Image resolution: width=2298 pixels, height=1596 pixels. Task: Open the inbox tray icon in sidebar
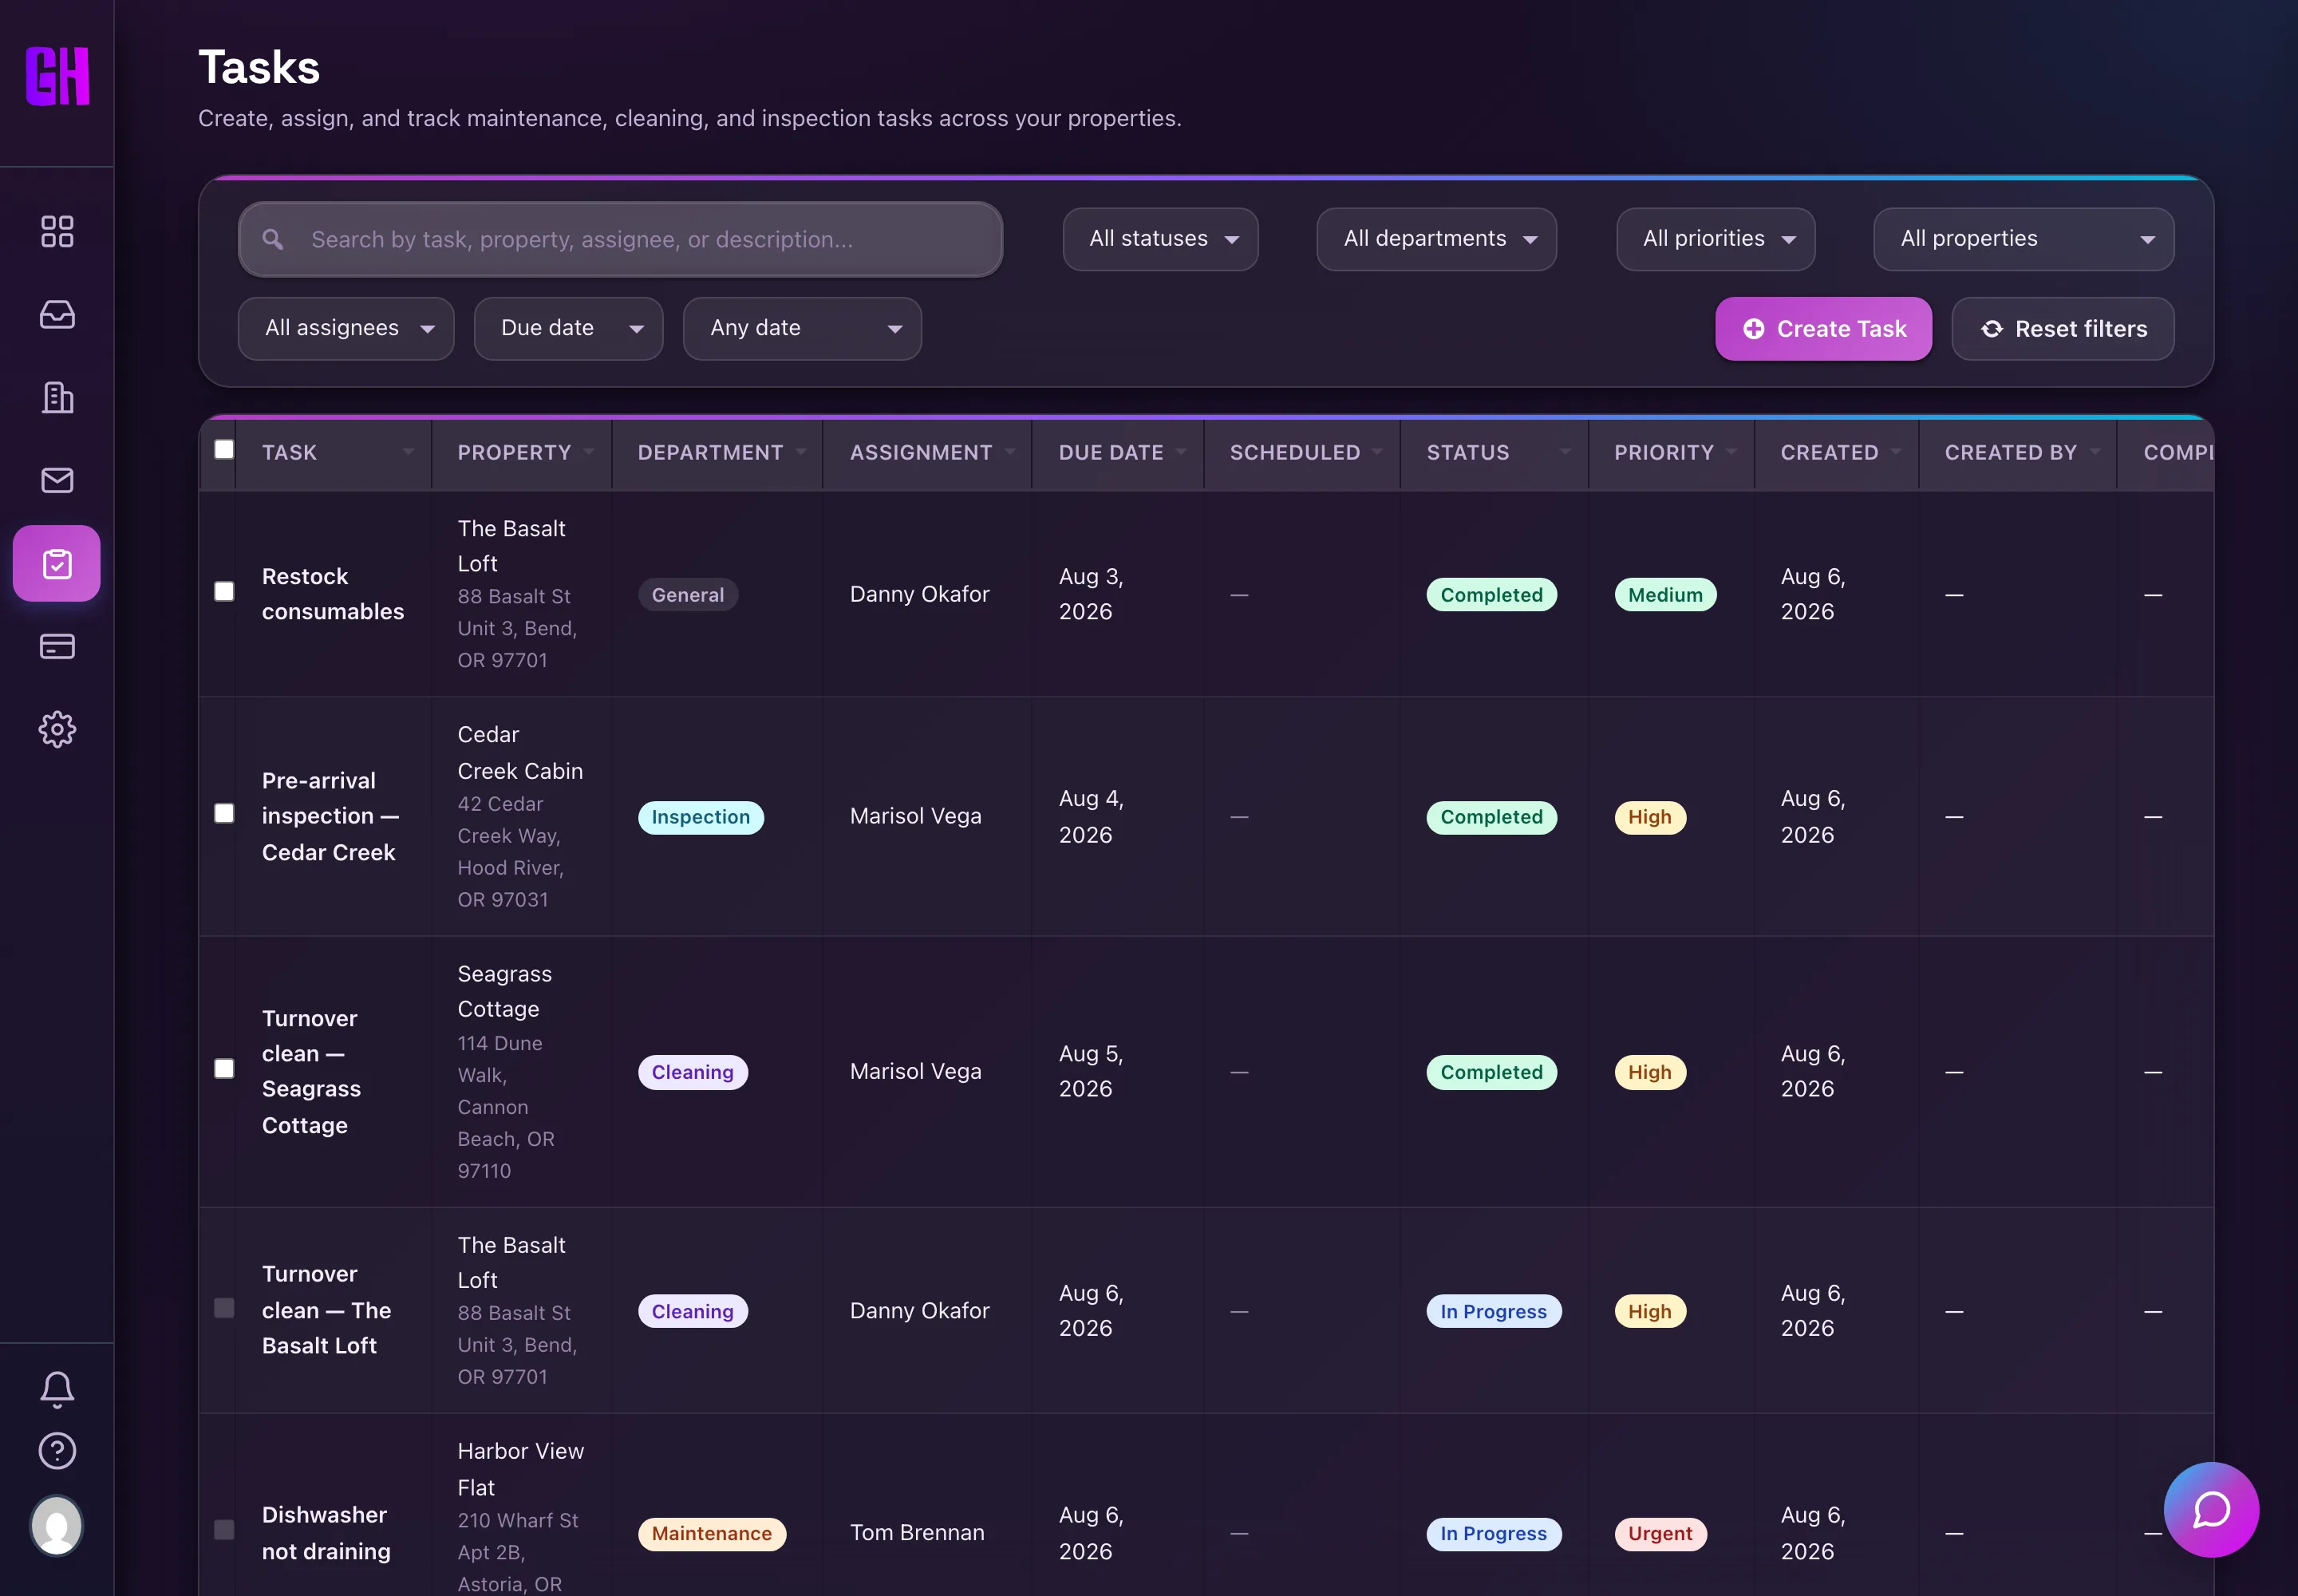click(x=57, y=314)
